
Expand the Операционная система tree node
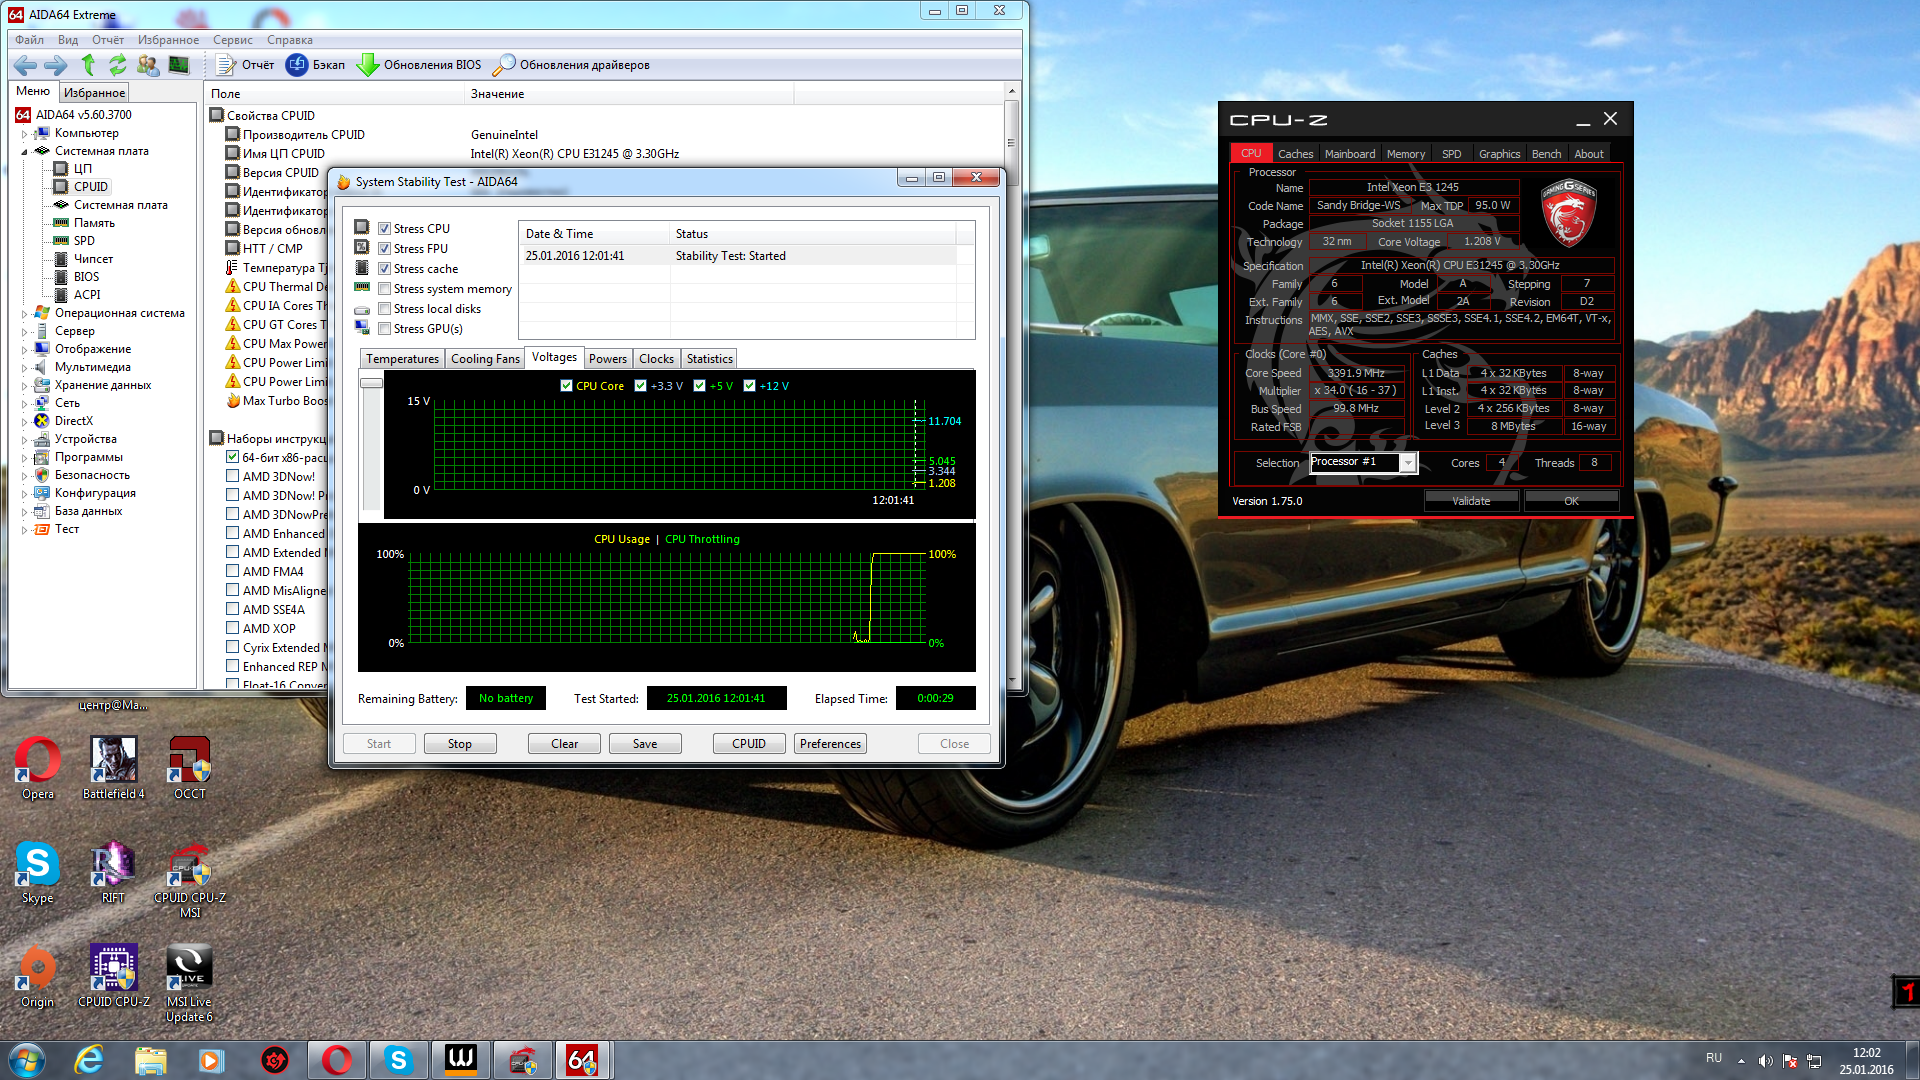tap(24, 314)
